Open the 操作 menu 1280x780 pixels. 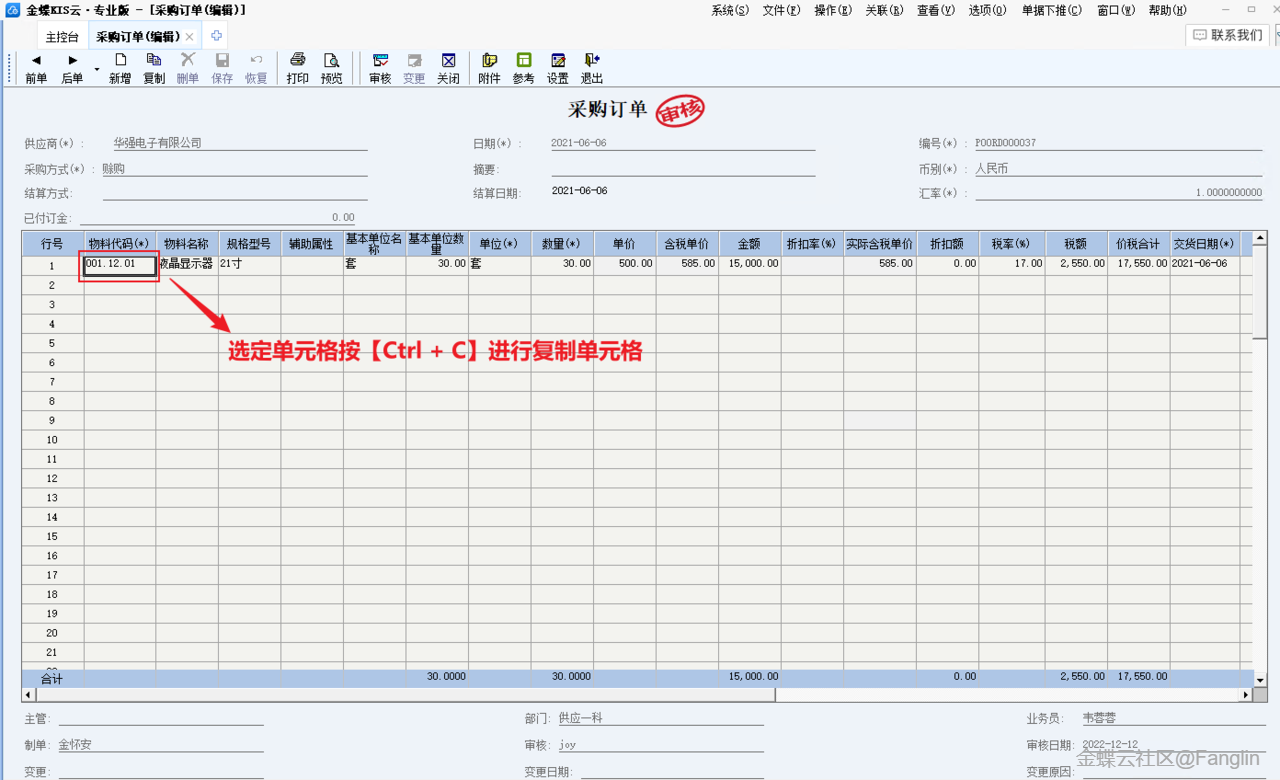click(x=832, y=10)
